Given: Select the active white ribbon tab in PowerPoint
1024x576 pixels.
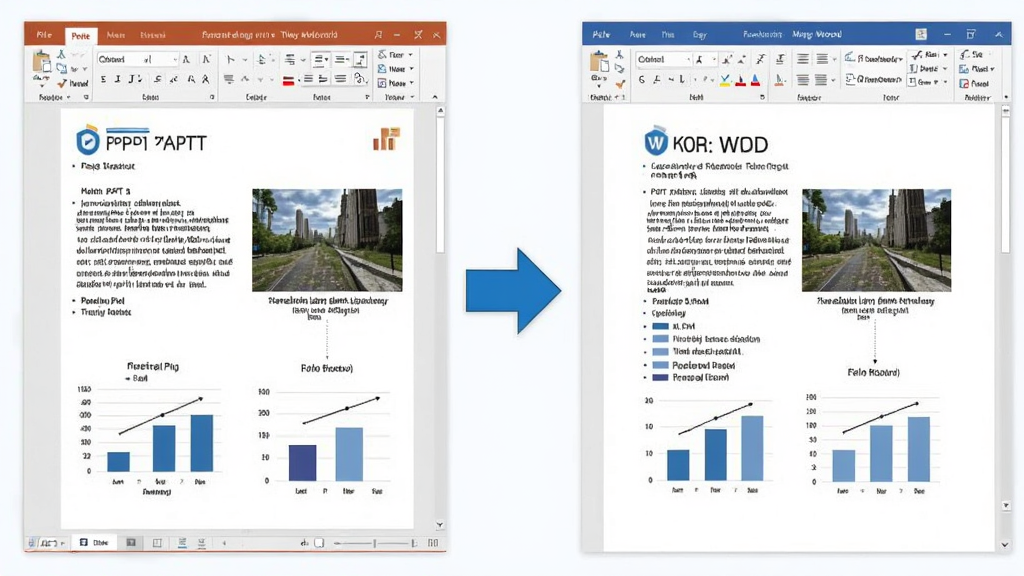Looking at the screenshot, I should pyautogui.click(x=81, y=36).
